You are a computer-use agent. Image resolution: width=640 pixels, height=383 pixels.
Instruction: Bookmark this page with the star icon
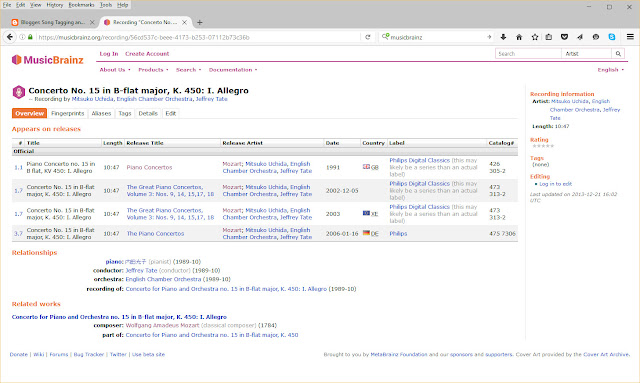pyautogui.click(x=535, y=37)
